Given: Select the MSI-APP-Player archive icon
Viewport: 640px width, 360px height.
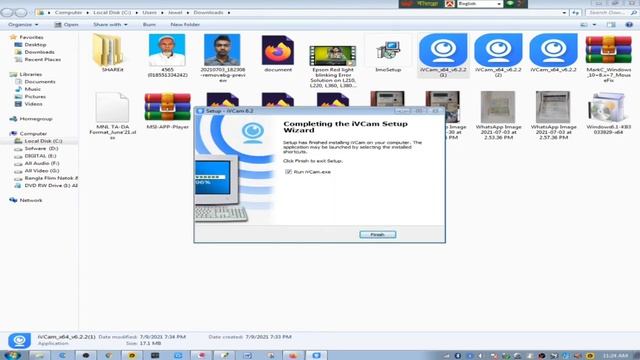Looking at the screenshot, I should [x=167, y=107].
